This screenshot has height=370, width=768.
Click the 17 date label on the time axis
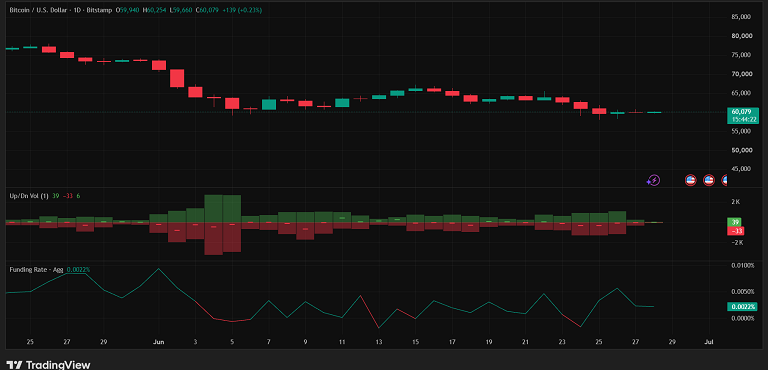(x=452, y=342)
